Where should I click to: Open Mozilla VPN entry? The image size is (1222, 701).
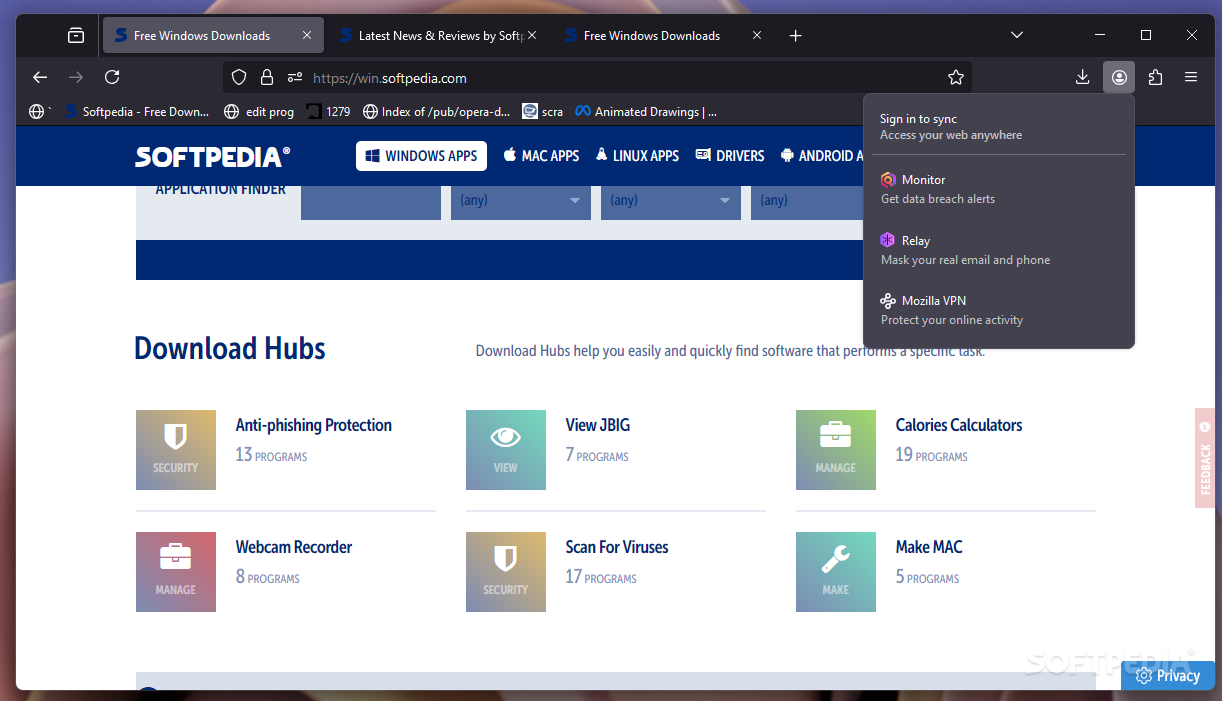(999, 310)
